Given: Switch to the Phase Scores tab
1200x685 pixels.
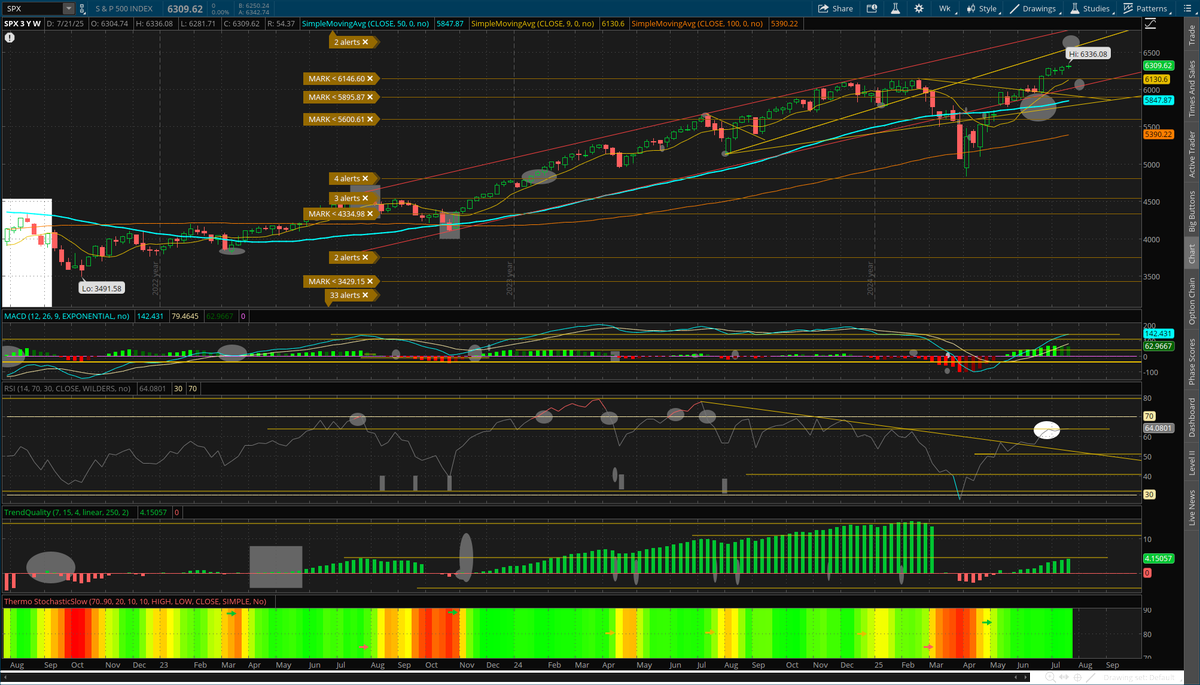Looking at the screenshot, I should pyautogui.click(x=1191, y=362).
